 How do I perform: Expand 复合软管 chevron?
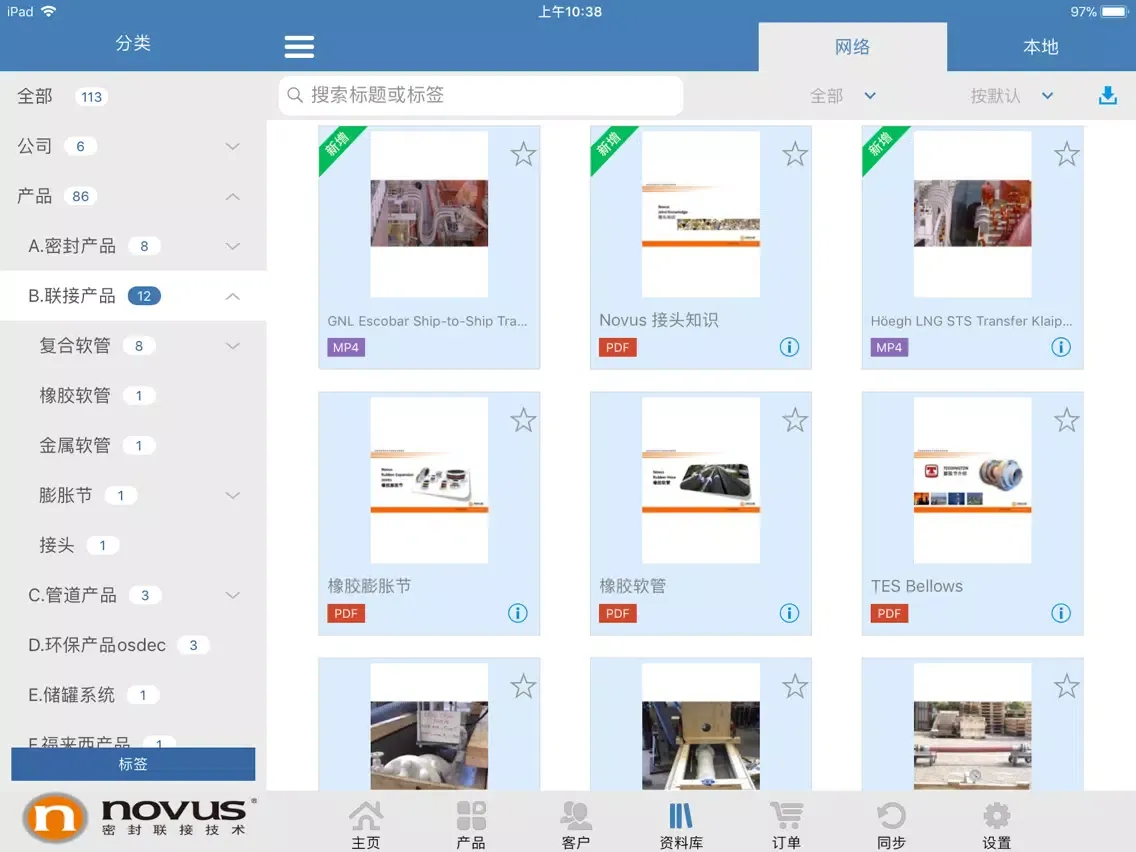(233, 346)
